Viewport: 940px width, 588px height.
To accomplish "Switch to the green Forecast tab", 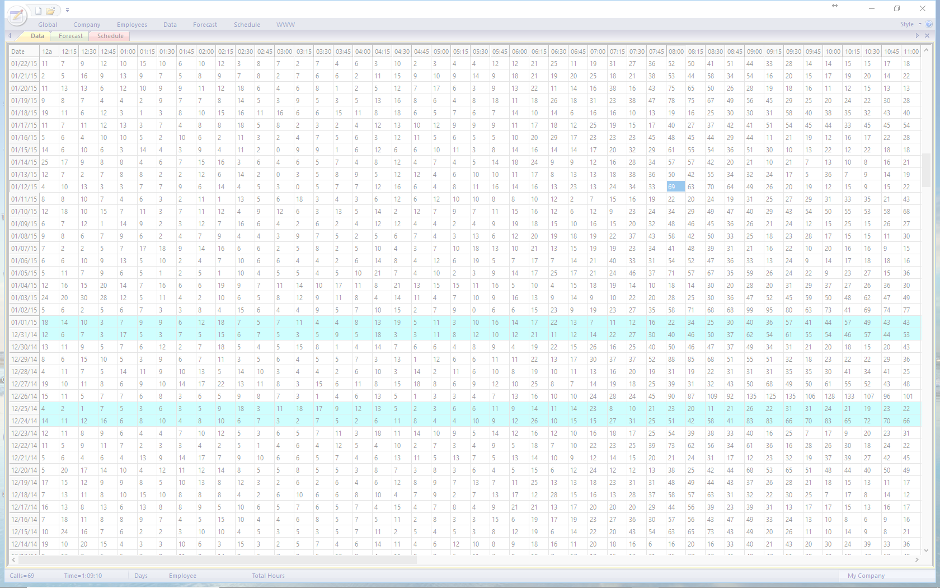I will click(71, 36).
